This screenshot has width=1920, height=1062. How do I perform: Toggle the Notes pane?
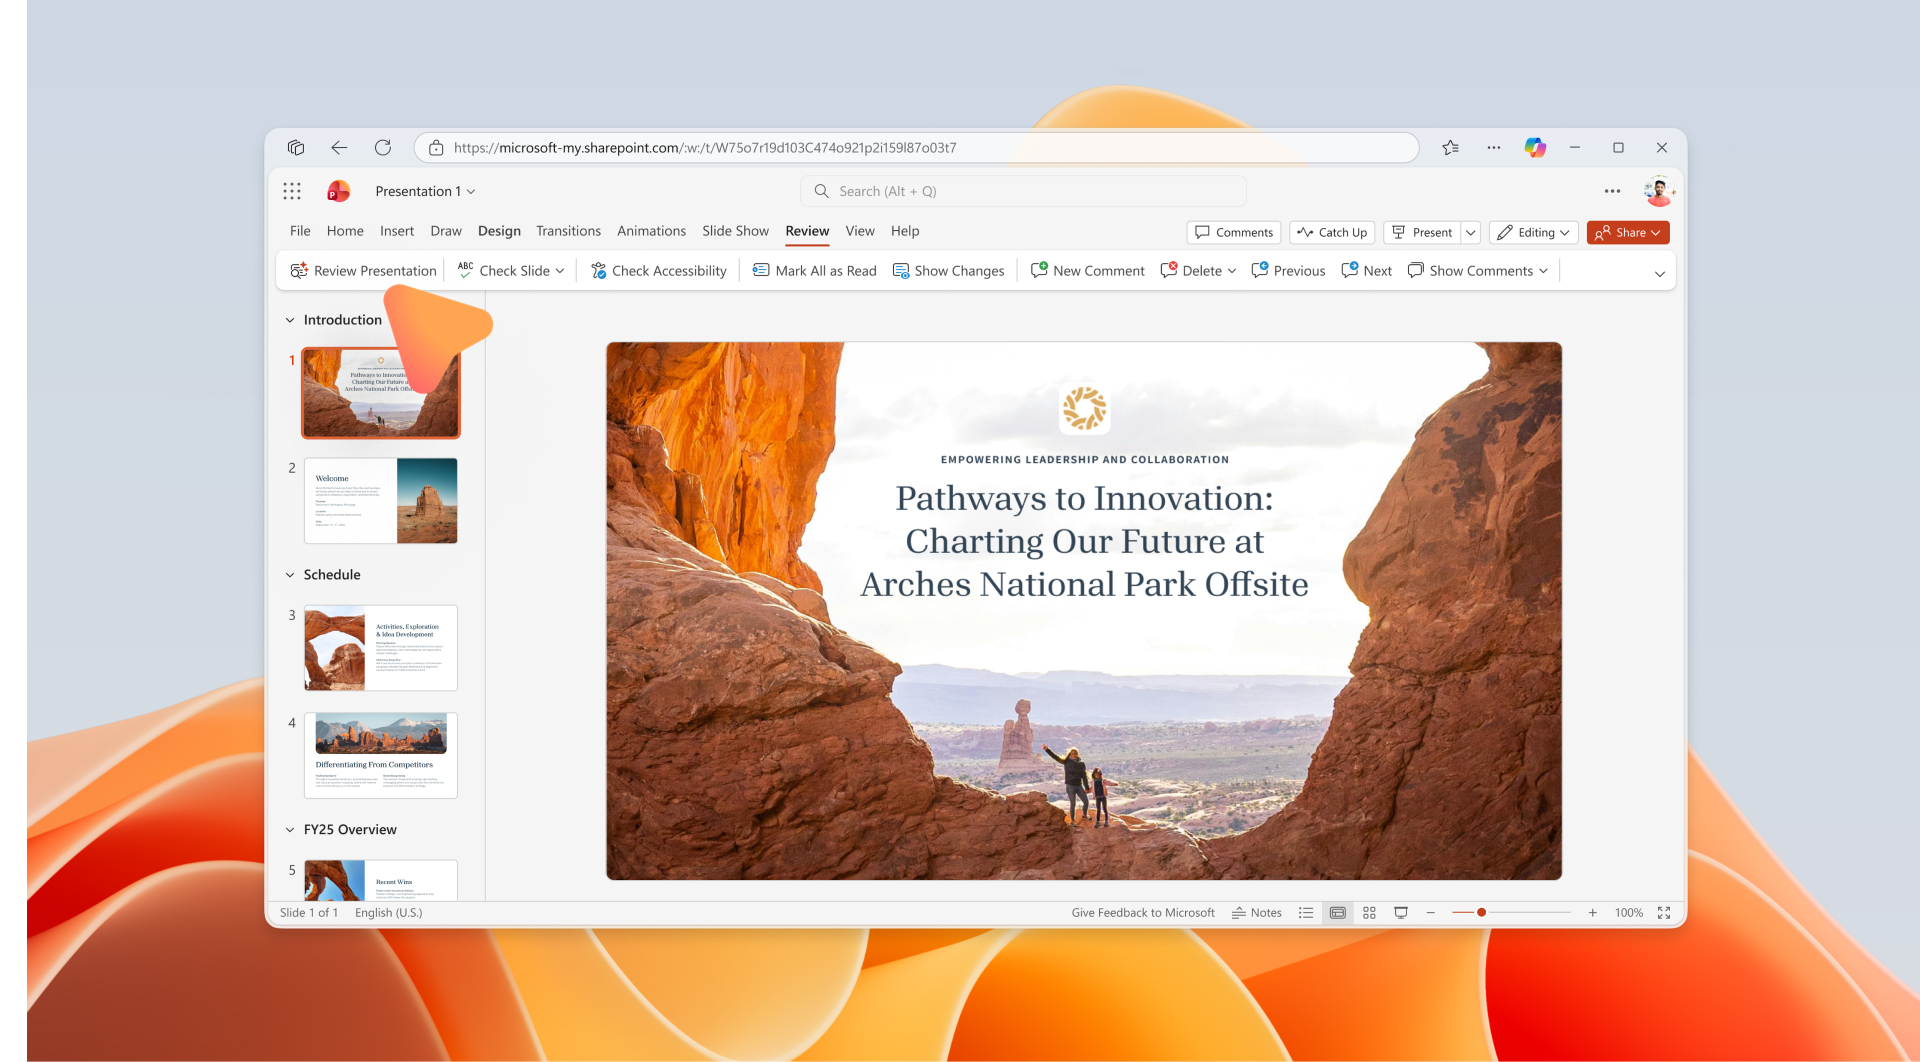pyautogui.click(x=1256, y=913)
